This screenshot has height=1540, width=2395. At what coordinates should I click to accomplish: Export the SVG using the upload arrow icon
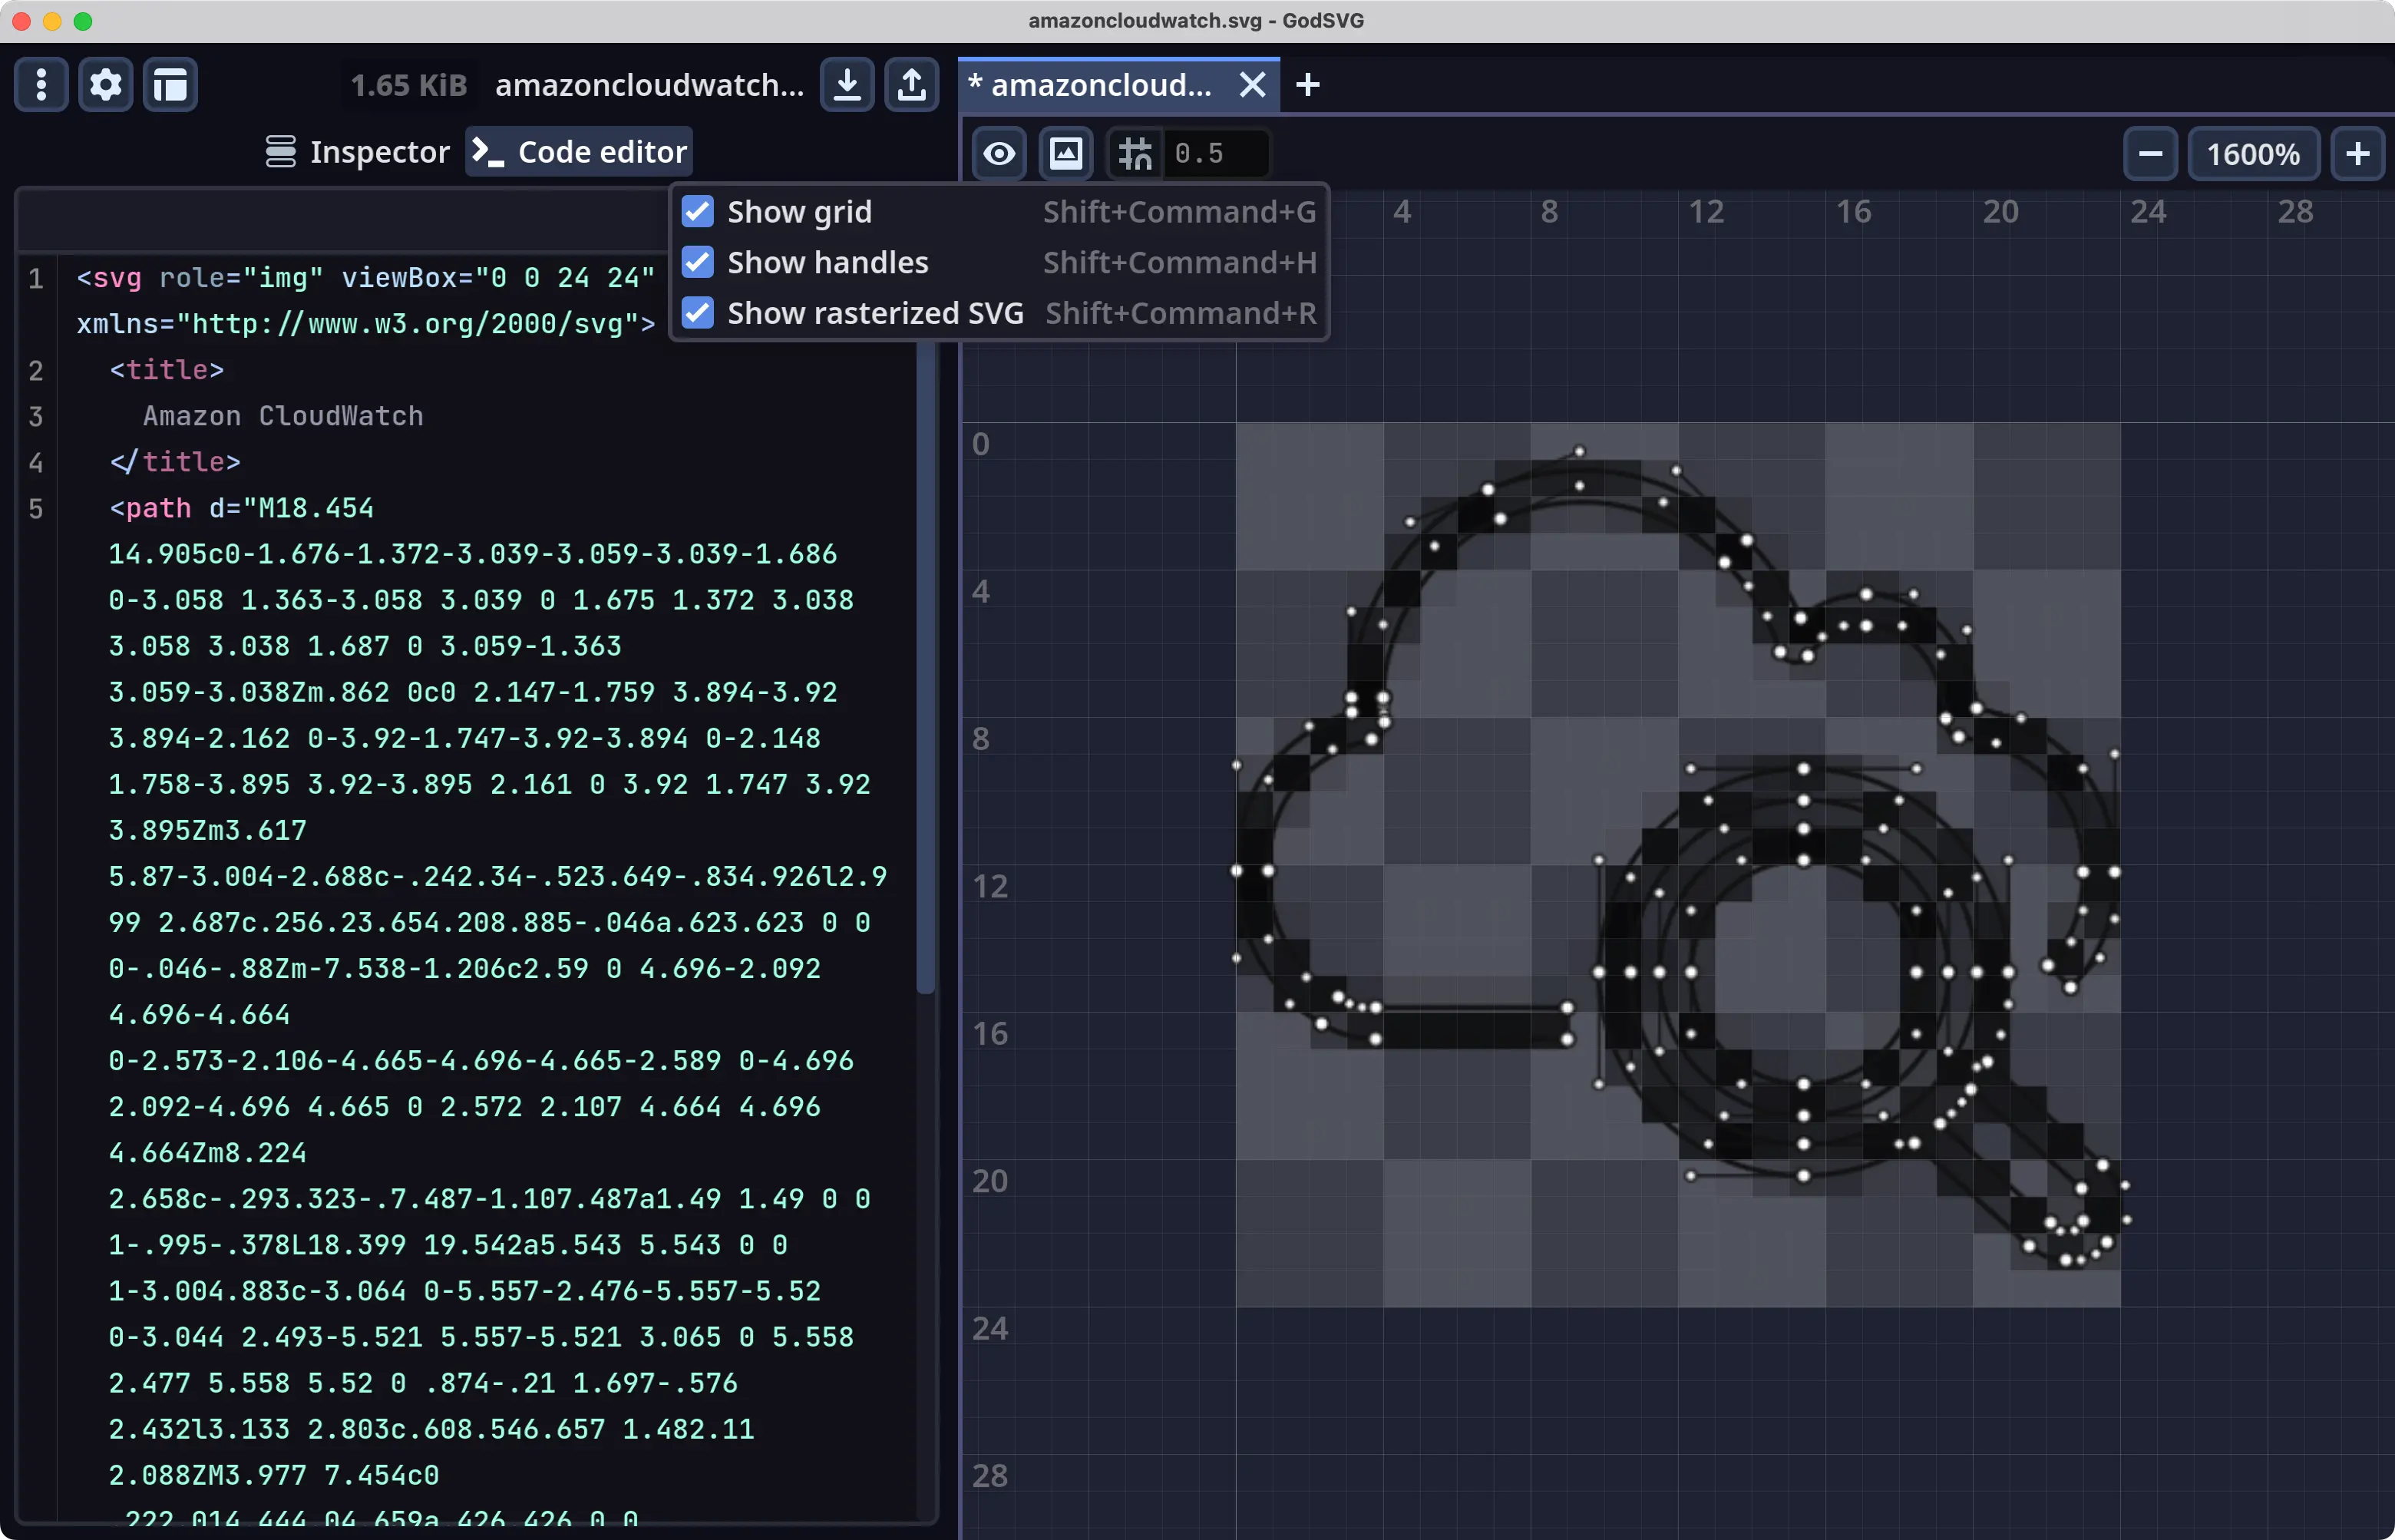[x=911, y=85]
